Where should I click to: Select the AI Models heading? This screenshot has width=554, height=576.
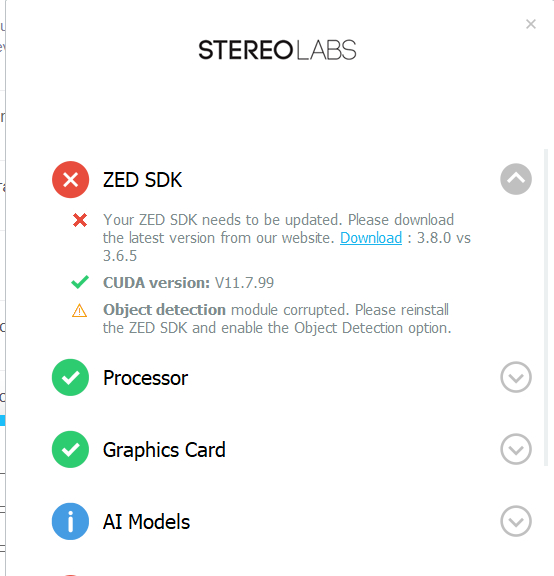click(146, 522)
